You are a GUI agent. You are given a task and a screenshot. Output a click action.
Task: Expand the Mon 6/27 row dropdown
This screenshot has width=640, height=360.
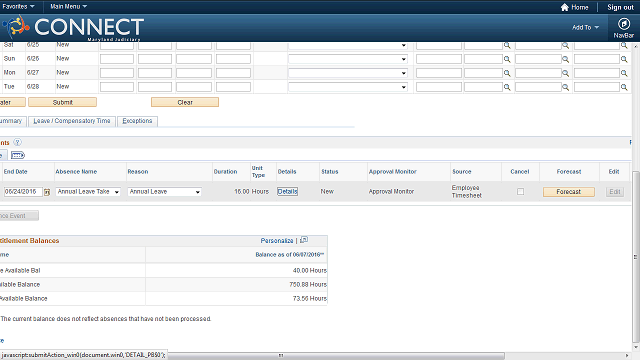(348, 73)
